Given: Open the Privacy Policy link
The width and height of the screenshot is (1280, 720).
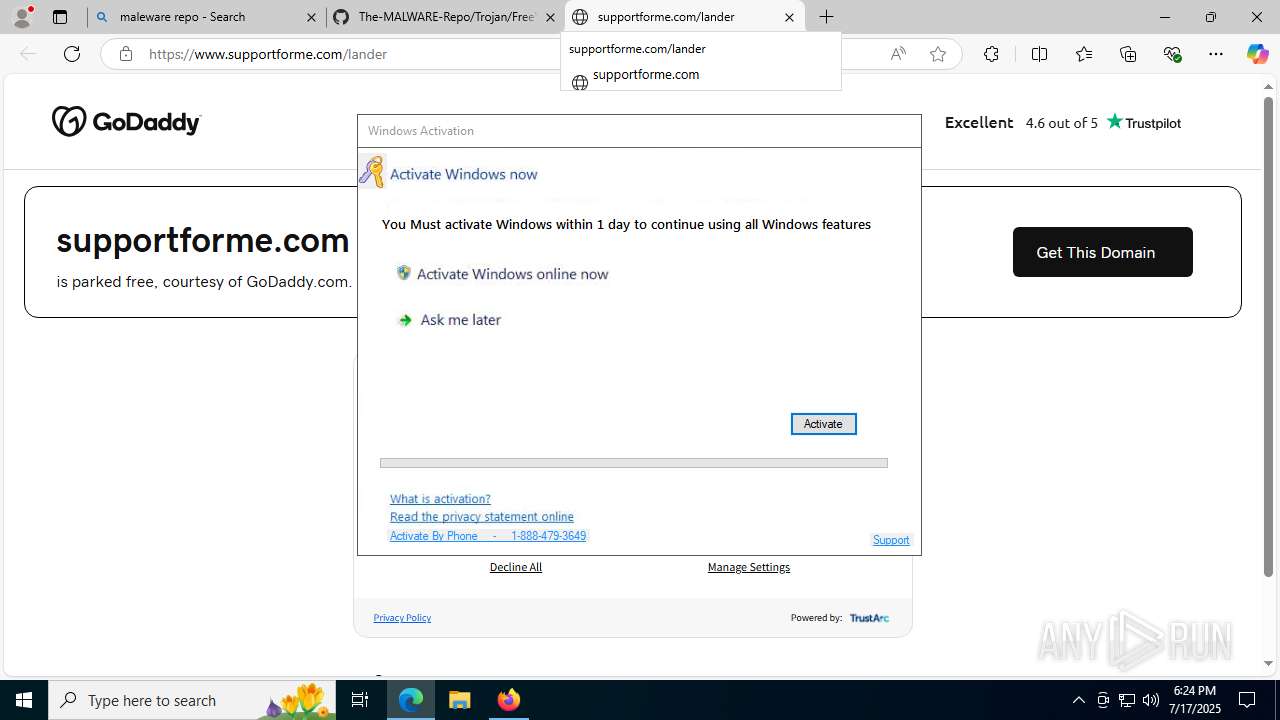Looking at the screenshot, I should point(402,618).
